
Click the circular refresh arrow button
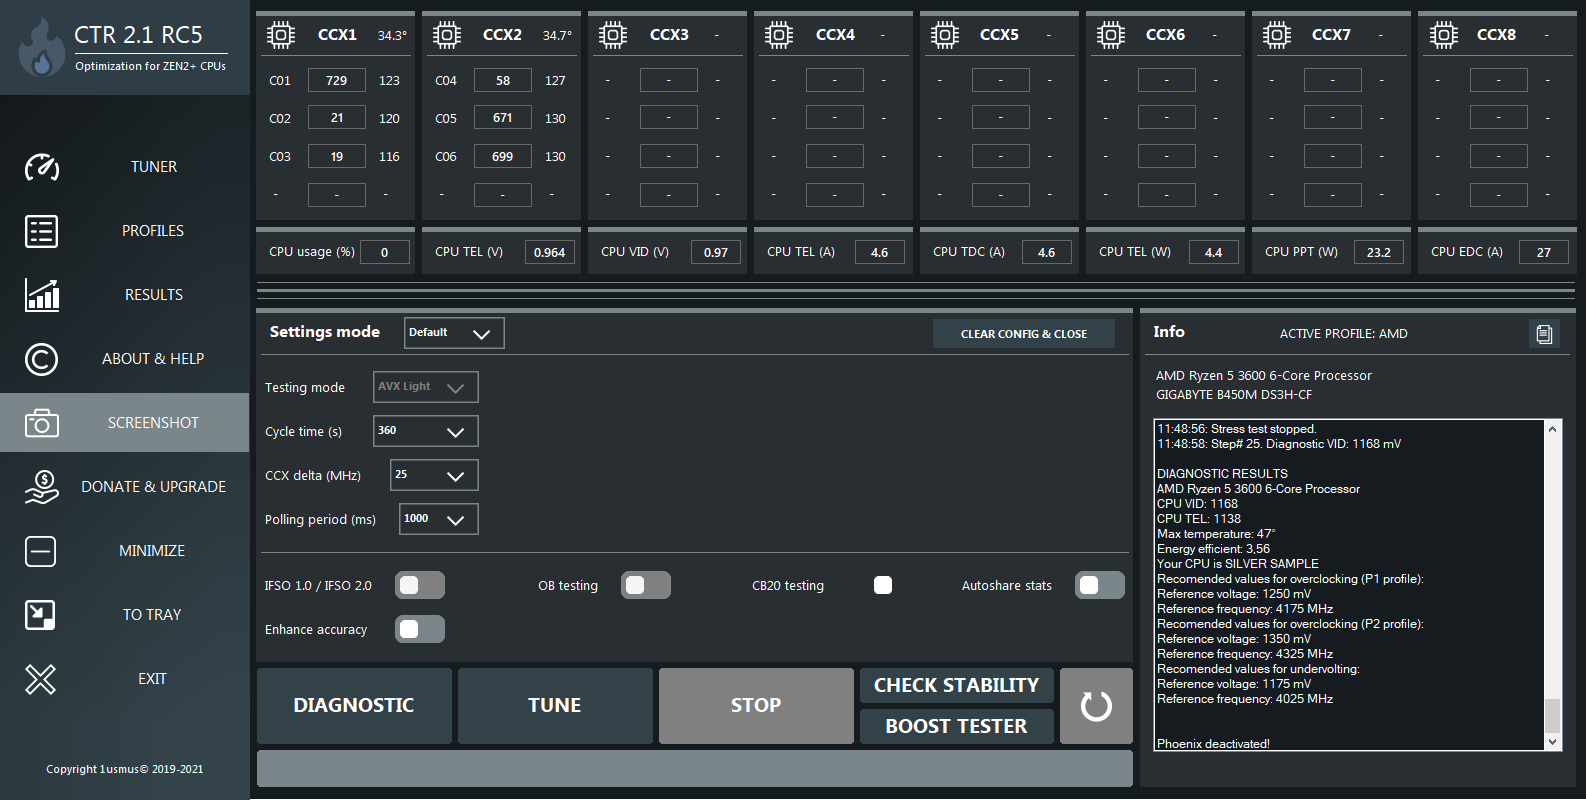(1096, 706)
